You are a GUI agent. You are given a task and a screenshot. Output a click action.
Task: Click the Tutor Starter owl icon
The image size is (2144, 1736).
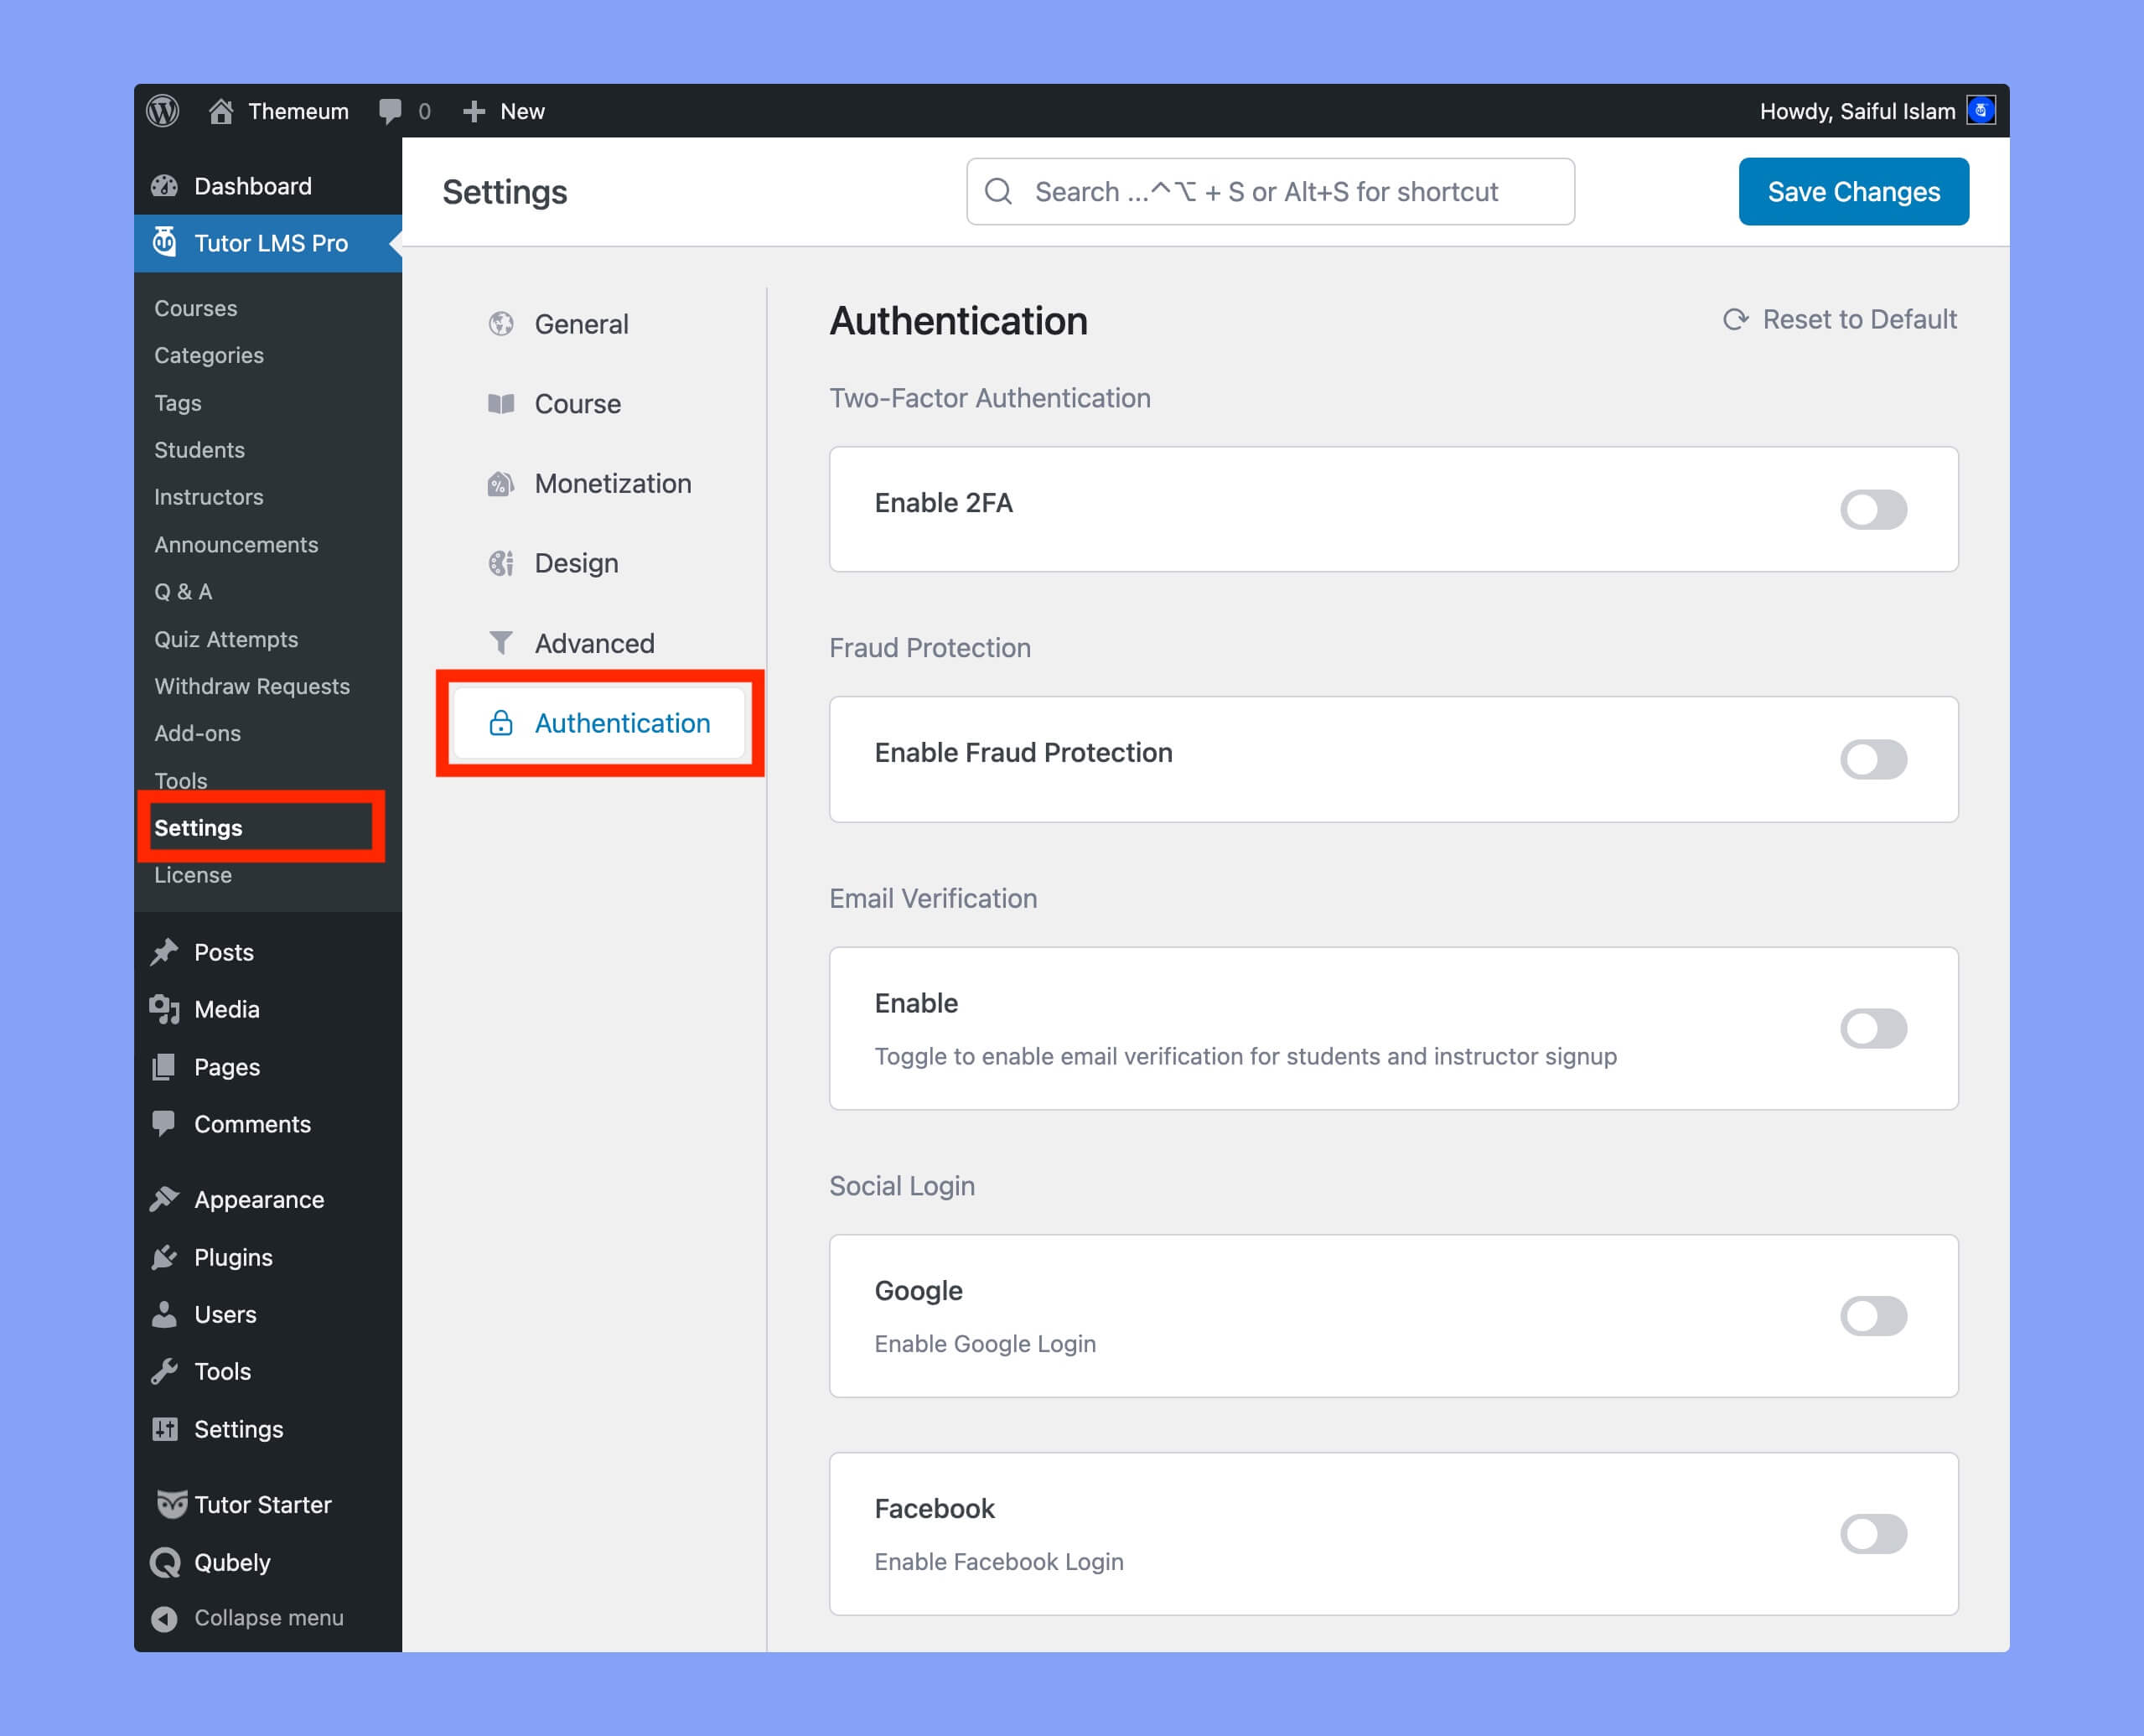172,1504
